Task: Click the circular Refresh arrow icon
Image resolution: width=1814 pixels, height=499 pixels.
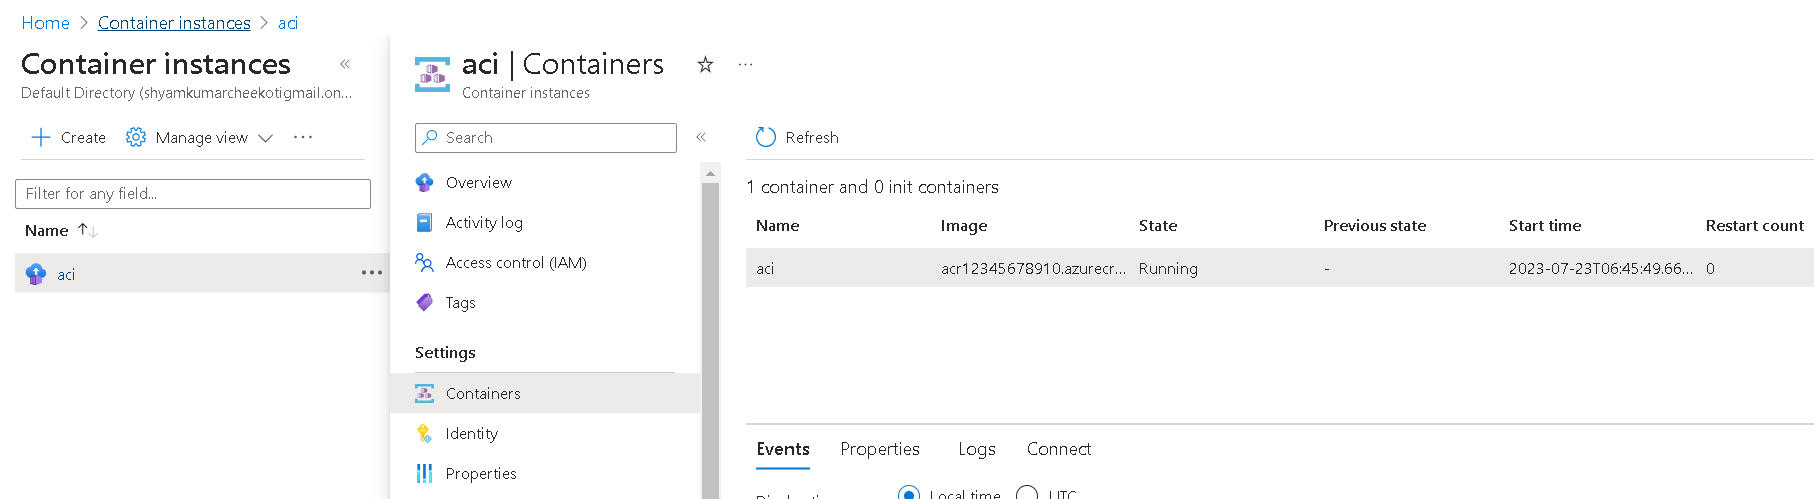Action: coord(766,137)
